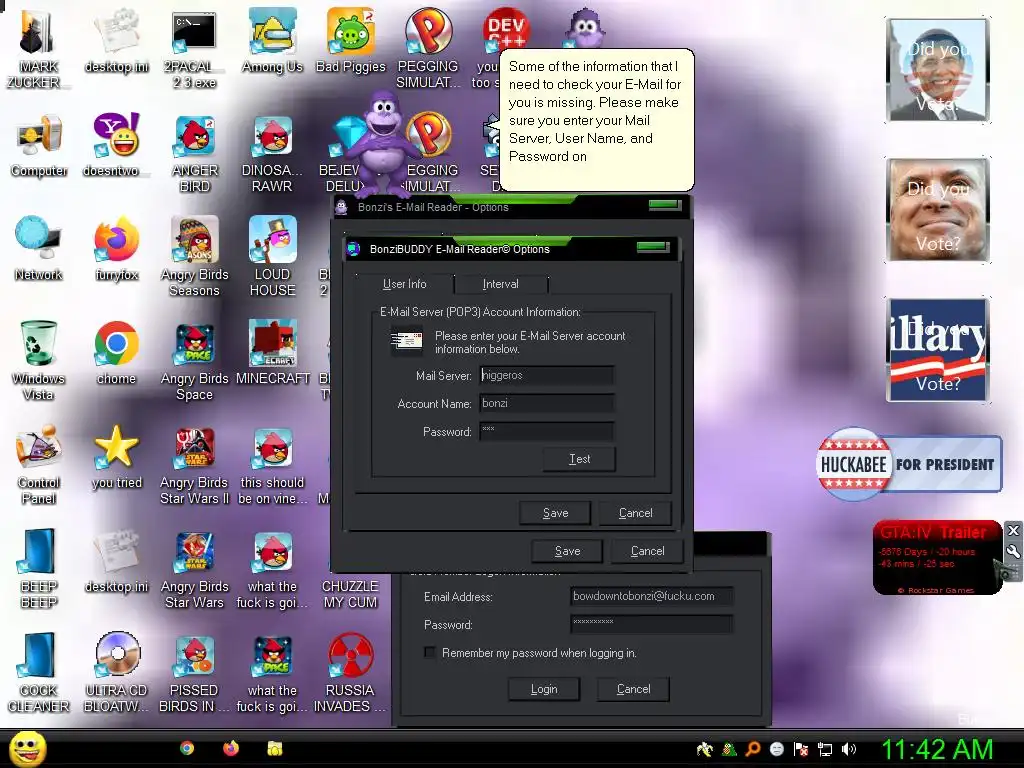Open the Bad Piggies desktop icon

tap(351, 40)
